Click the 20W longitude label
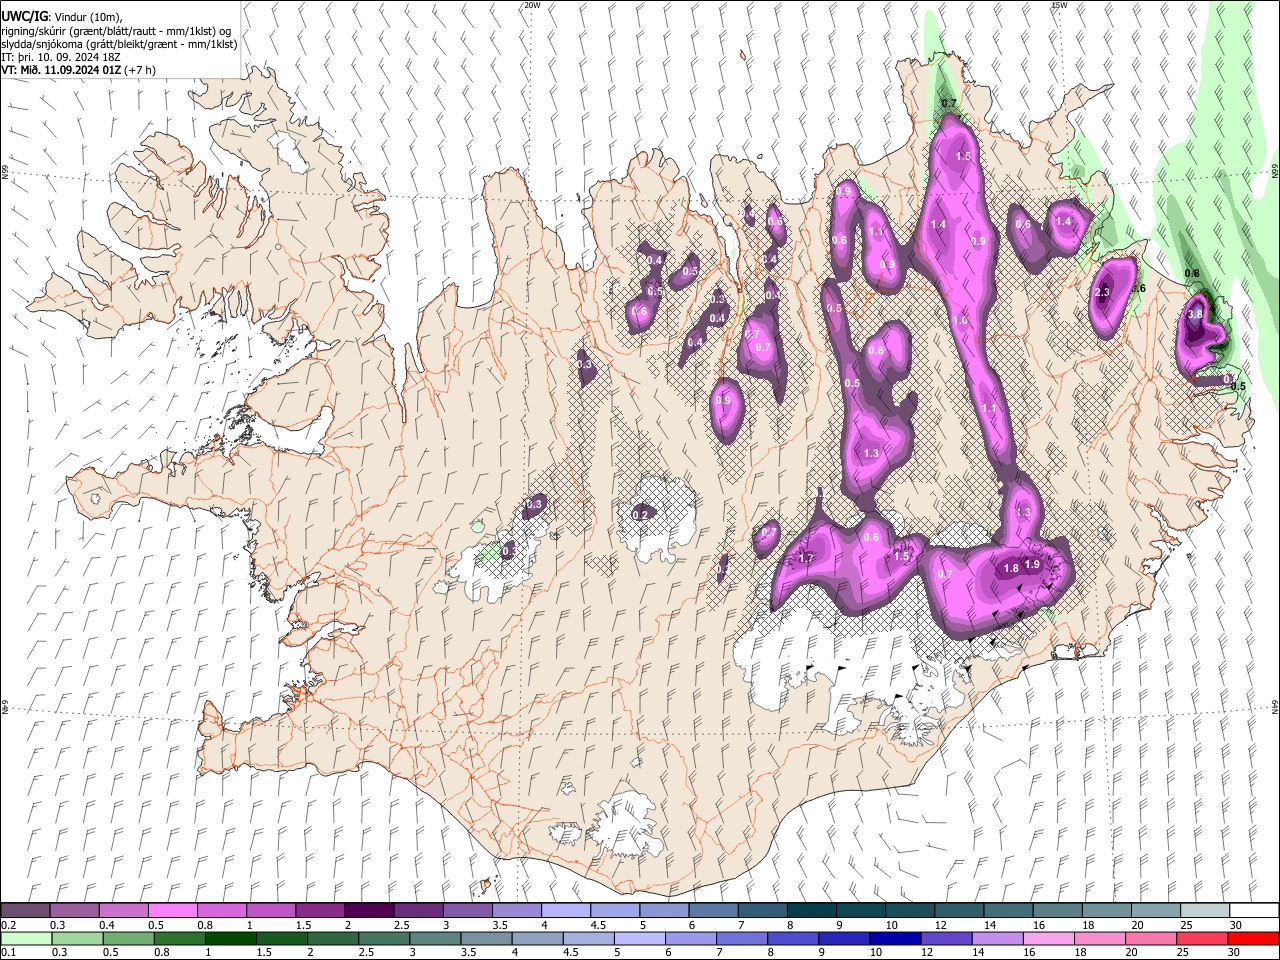Image resolution: width=1280 pixels, height=960 pixels. click(x=532, y=5)
